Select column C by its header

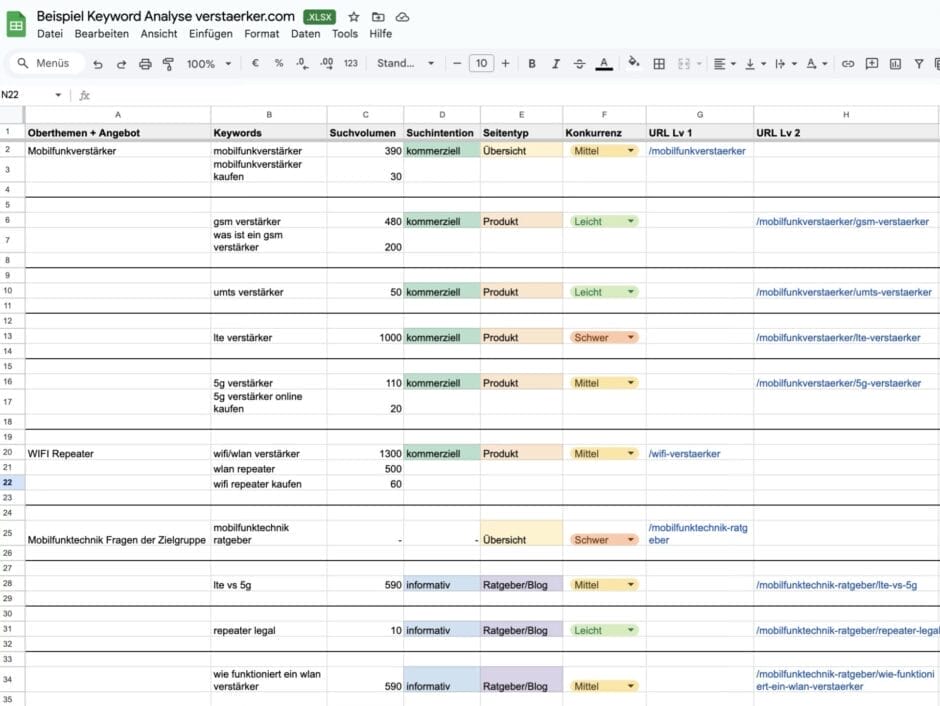365,114
